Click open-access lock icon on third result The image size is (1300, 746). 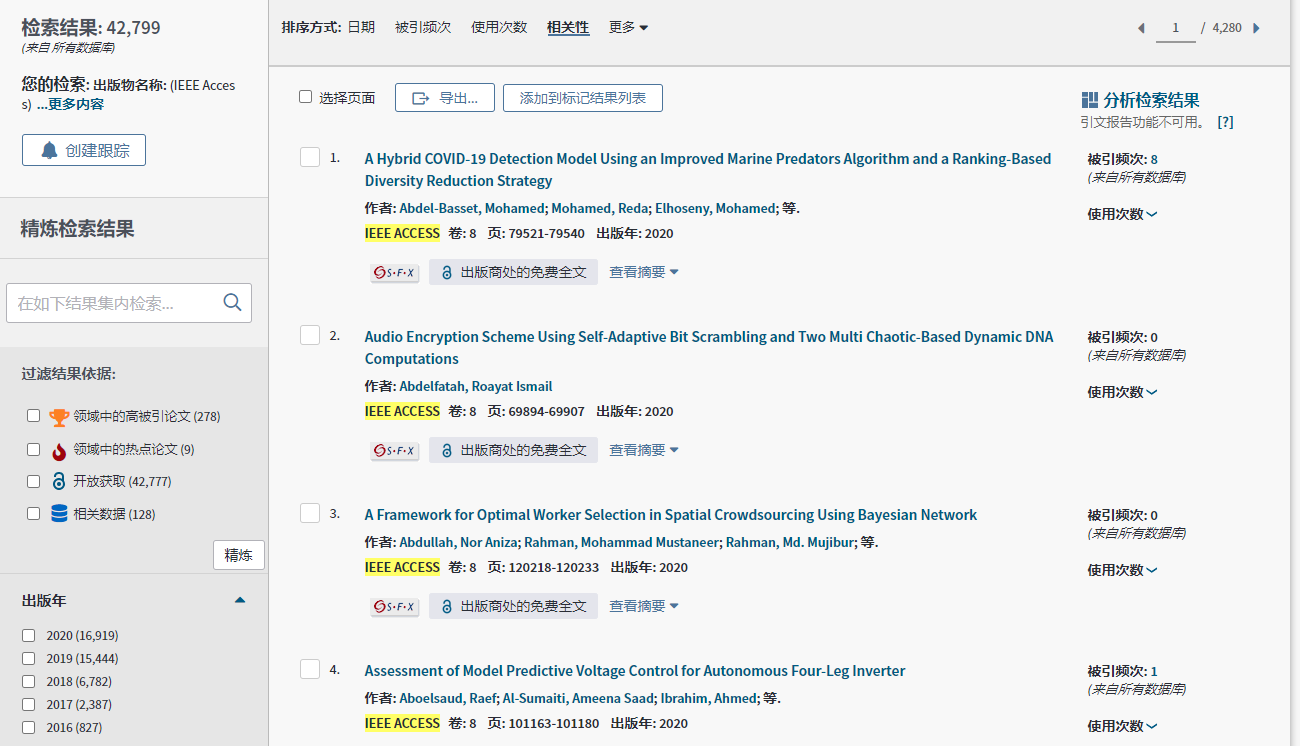click(x=447, y=606)
